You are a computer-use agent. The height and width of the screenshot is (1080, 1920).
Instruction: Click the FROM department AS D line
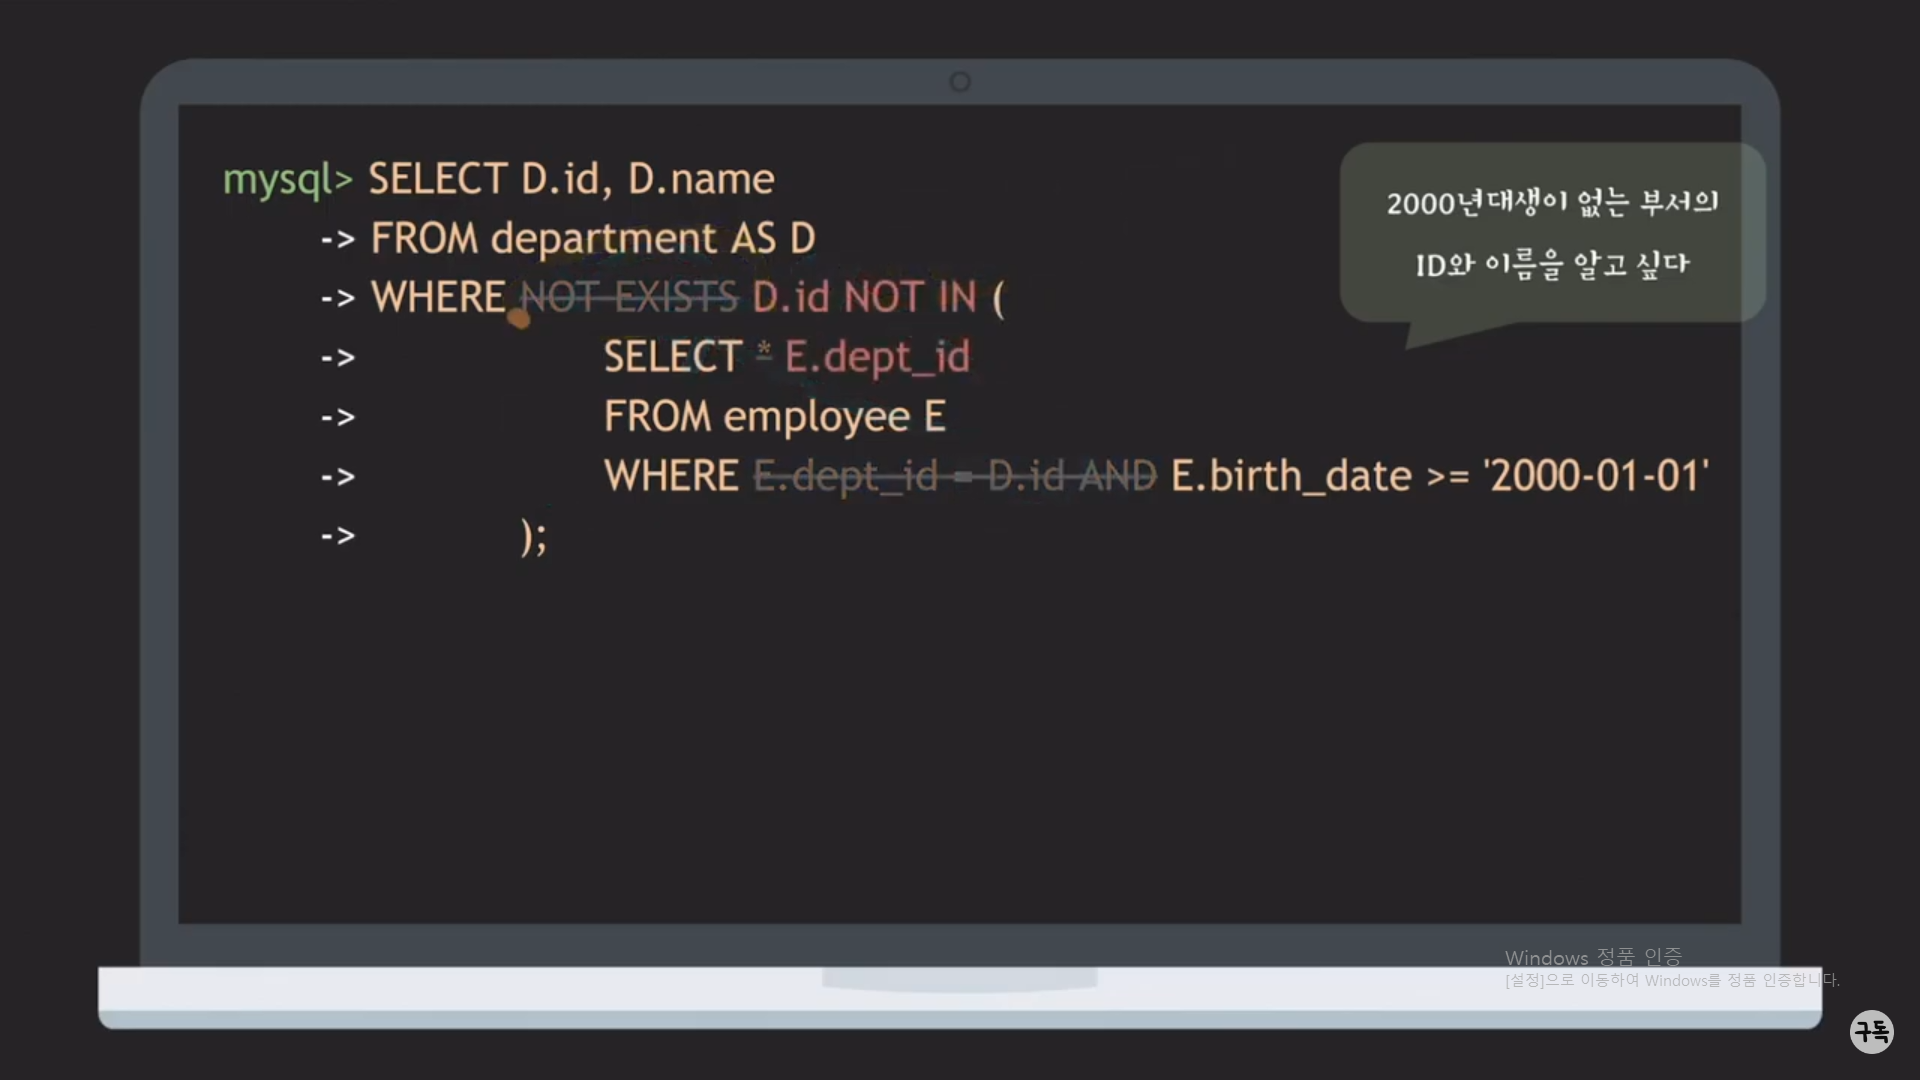point(593,239)
